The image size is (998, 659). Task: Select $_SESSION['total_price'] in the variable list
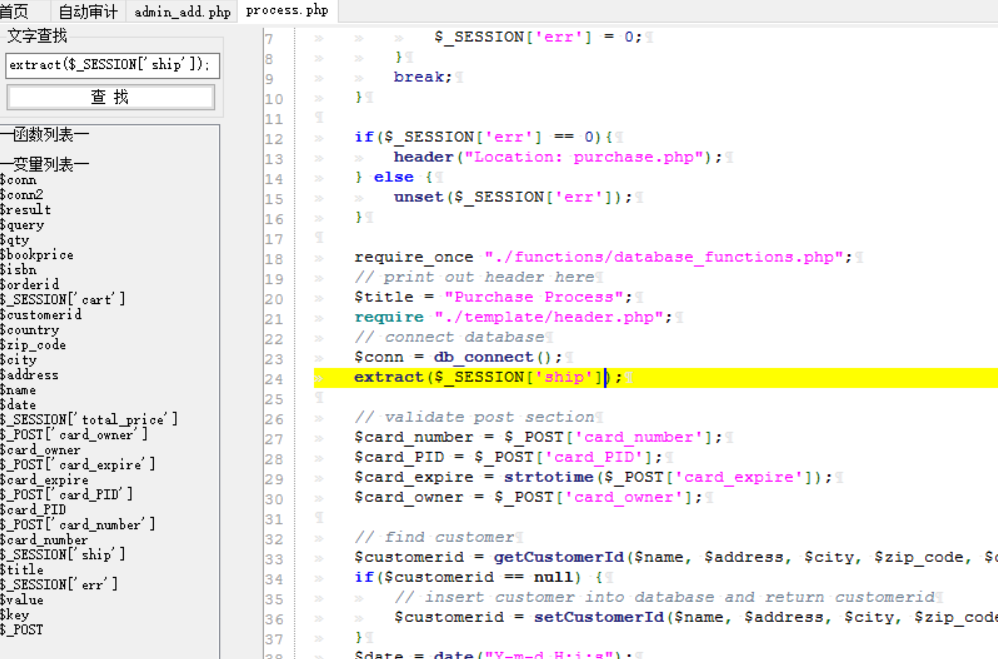(89, 420)
